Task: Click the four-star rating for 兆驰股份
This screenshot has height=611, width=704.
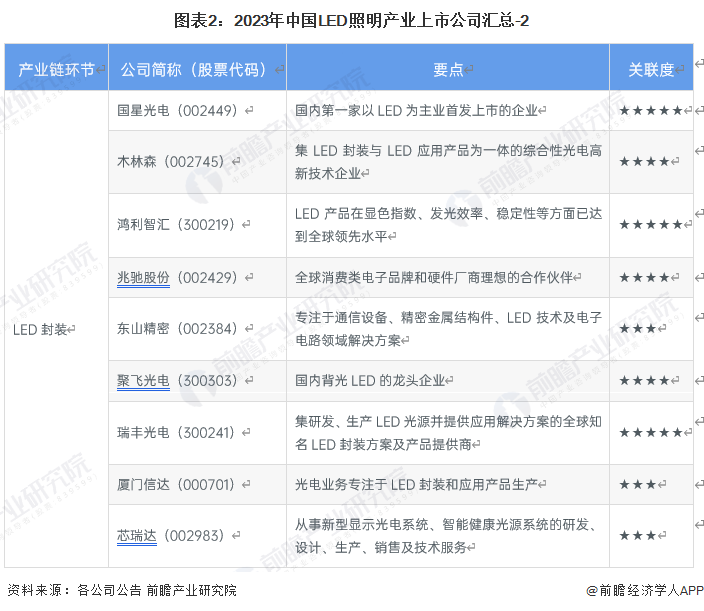Action: pos(645,277)
